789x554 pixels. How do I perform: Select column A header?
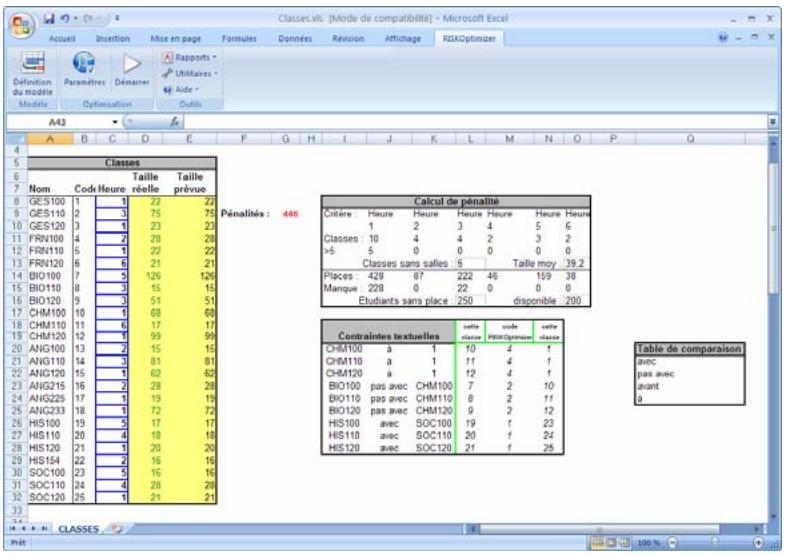tap(50, 138)
